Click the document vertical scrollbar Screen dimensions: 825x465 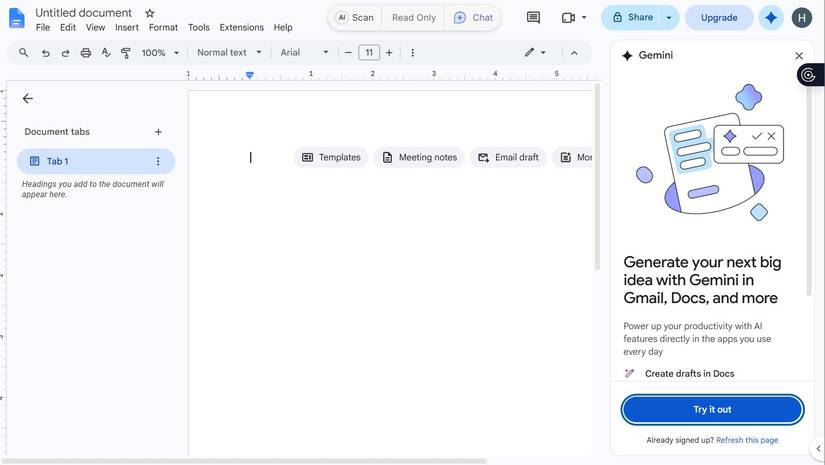point(597,176)
